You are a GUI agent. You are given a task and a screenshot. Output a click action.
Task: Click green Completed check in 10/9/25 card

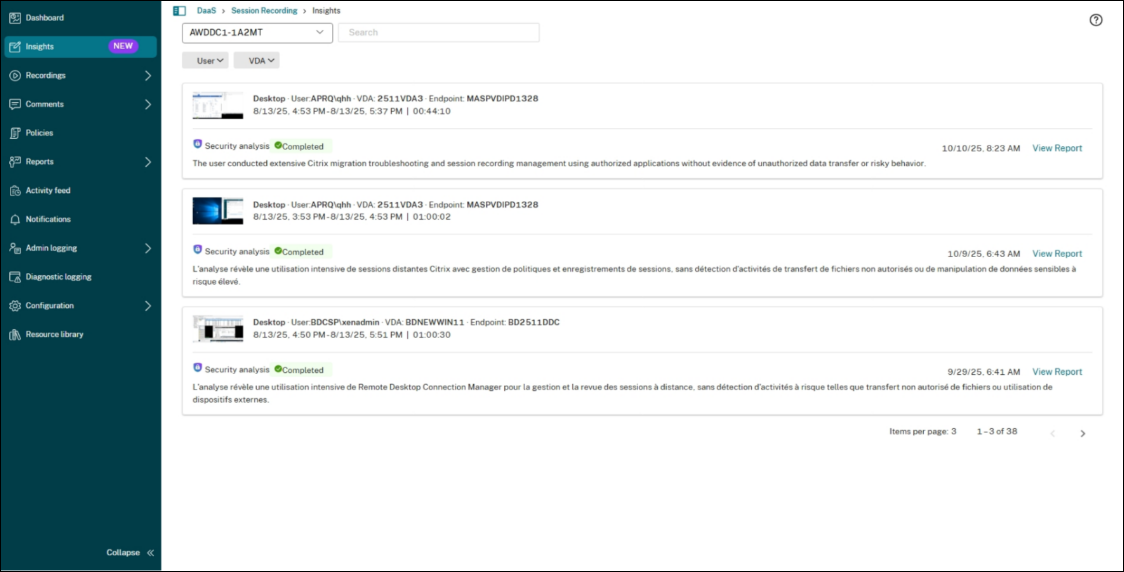click(278, 251)
